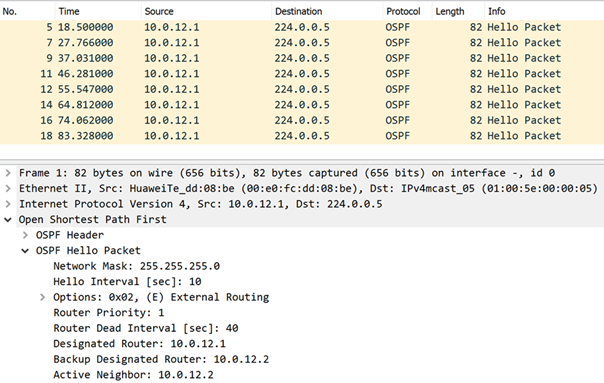Click the Ethernet II Src HuaweiTe text
Viewport: 604px width, 383px height.
308,188
